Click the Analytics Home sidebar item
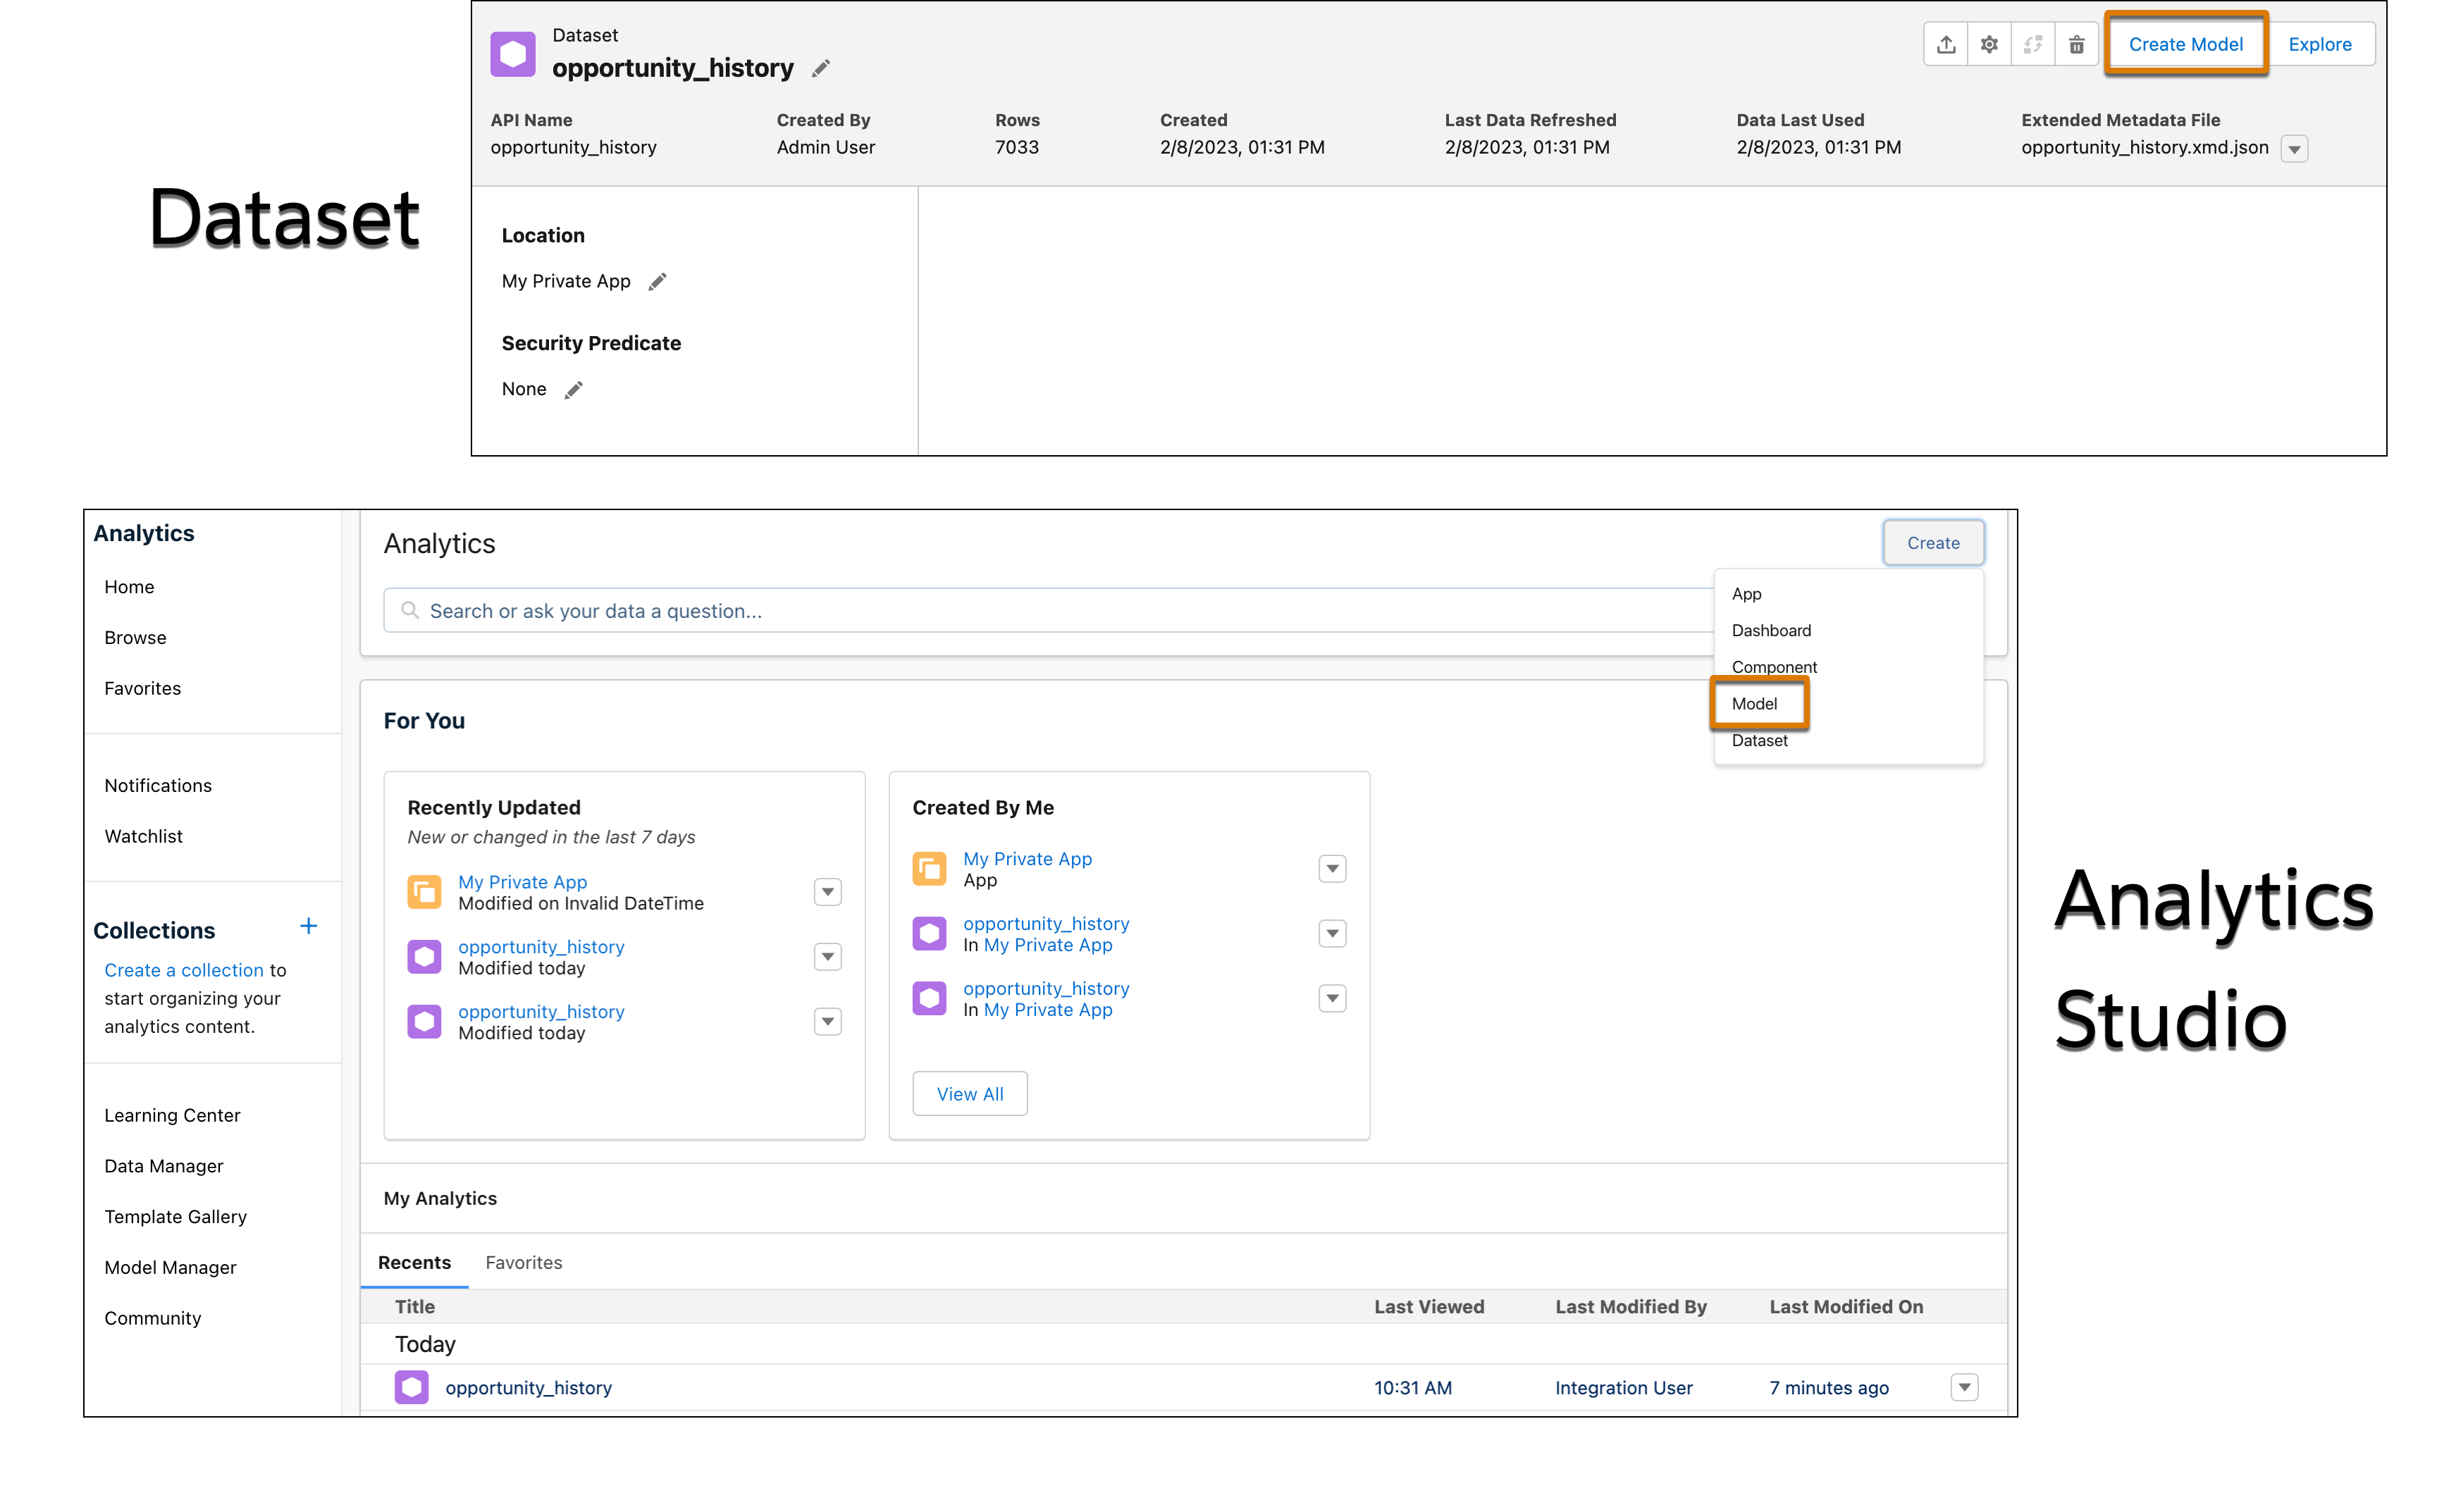Screen dimensions: 2437x1512 point(129,585)
